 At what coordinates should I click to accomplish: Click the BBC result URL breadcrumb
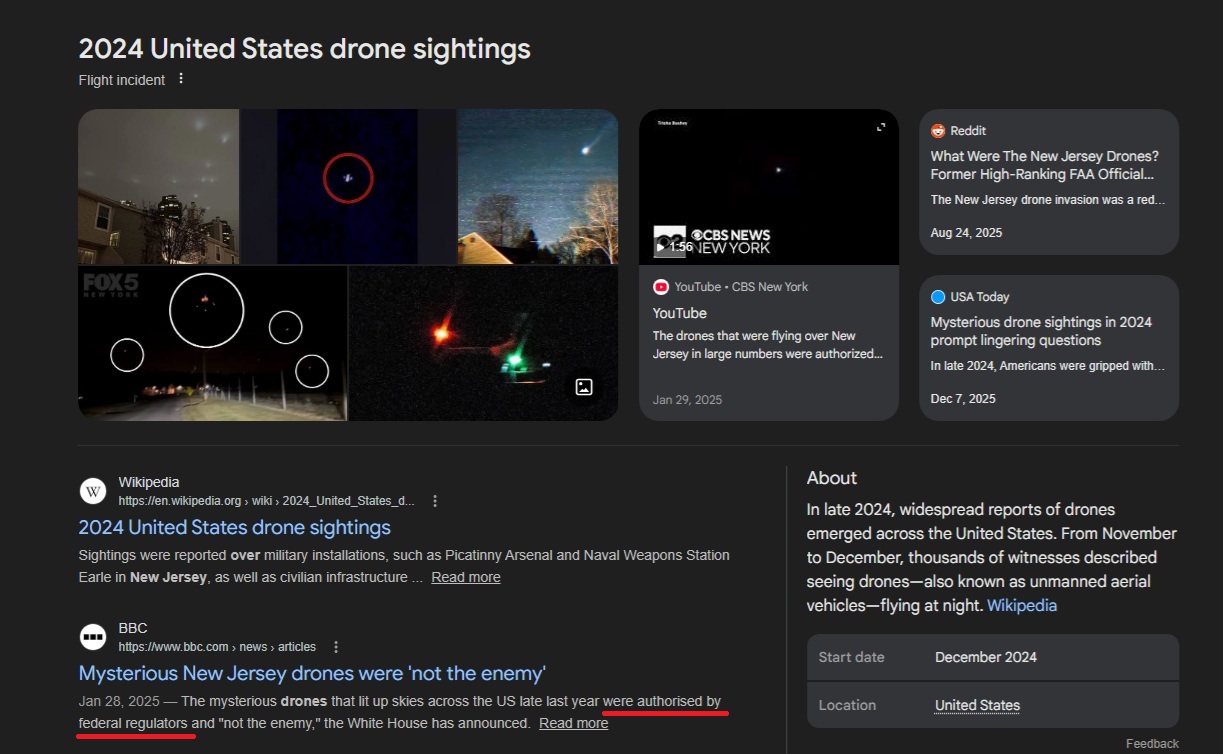(x=217, y=647)
